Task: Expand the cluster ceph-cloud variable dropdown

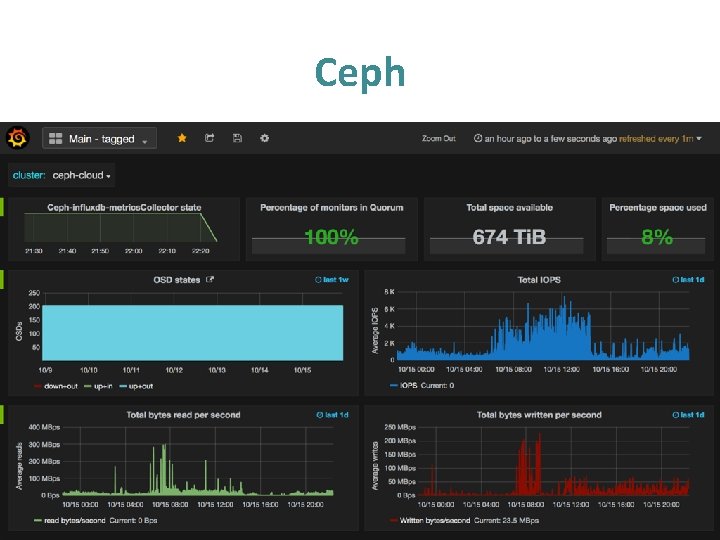Action: click(x=82, y=175)
